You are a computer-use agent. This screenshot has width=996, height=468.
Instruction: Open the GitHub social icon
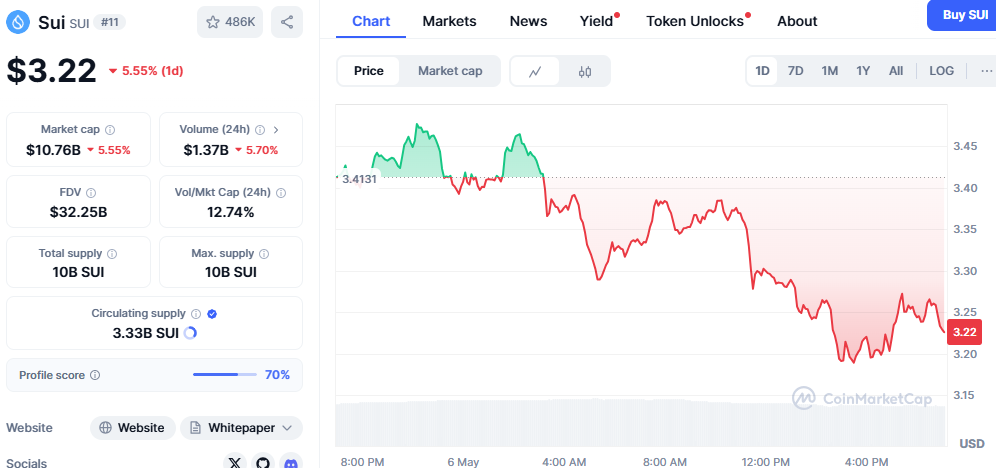click(x=262, y=462)
